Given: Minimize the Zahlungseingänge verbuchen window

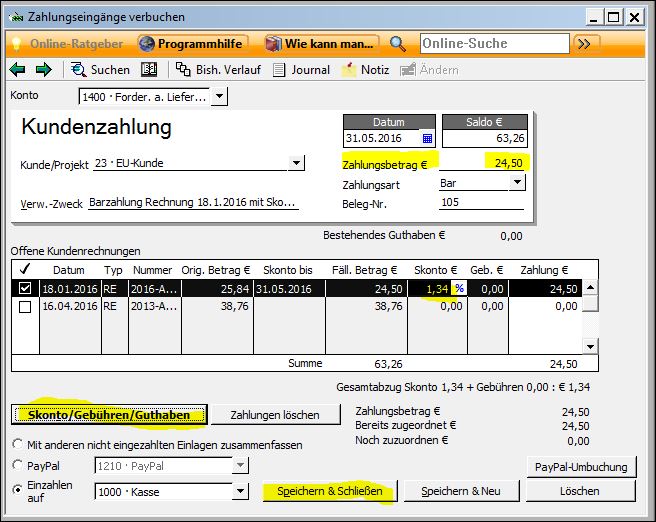Looking at the screenshot, I should coord(594,18).
